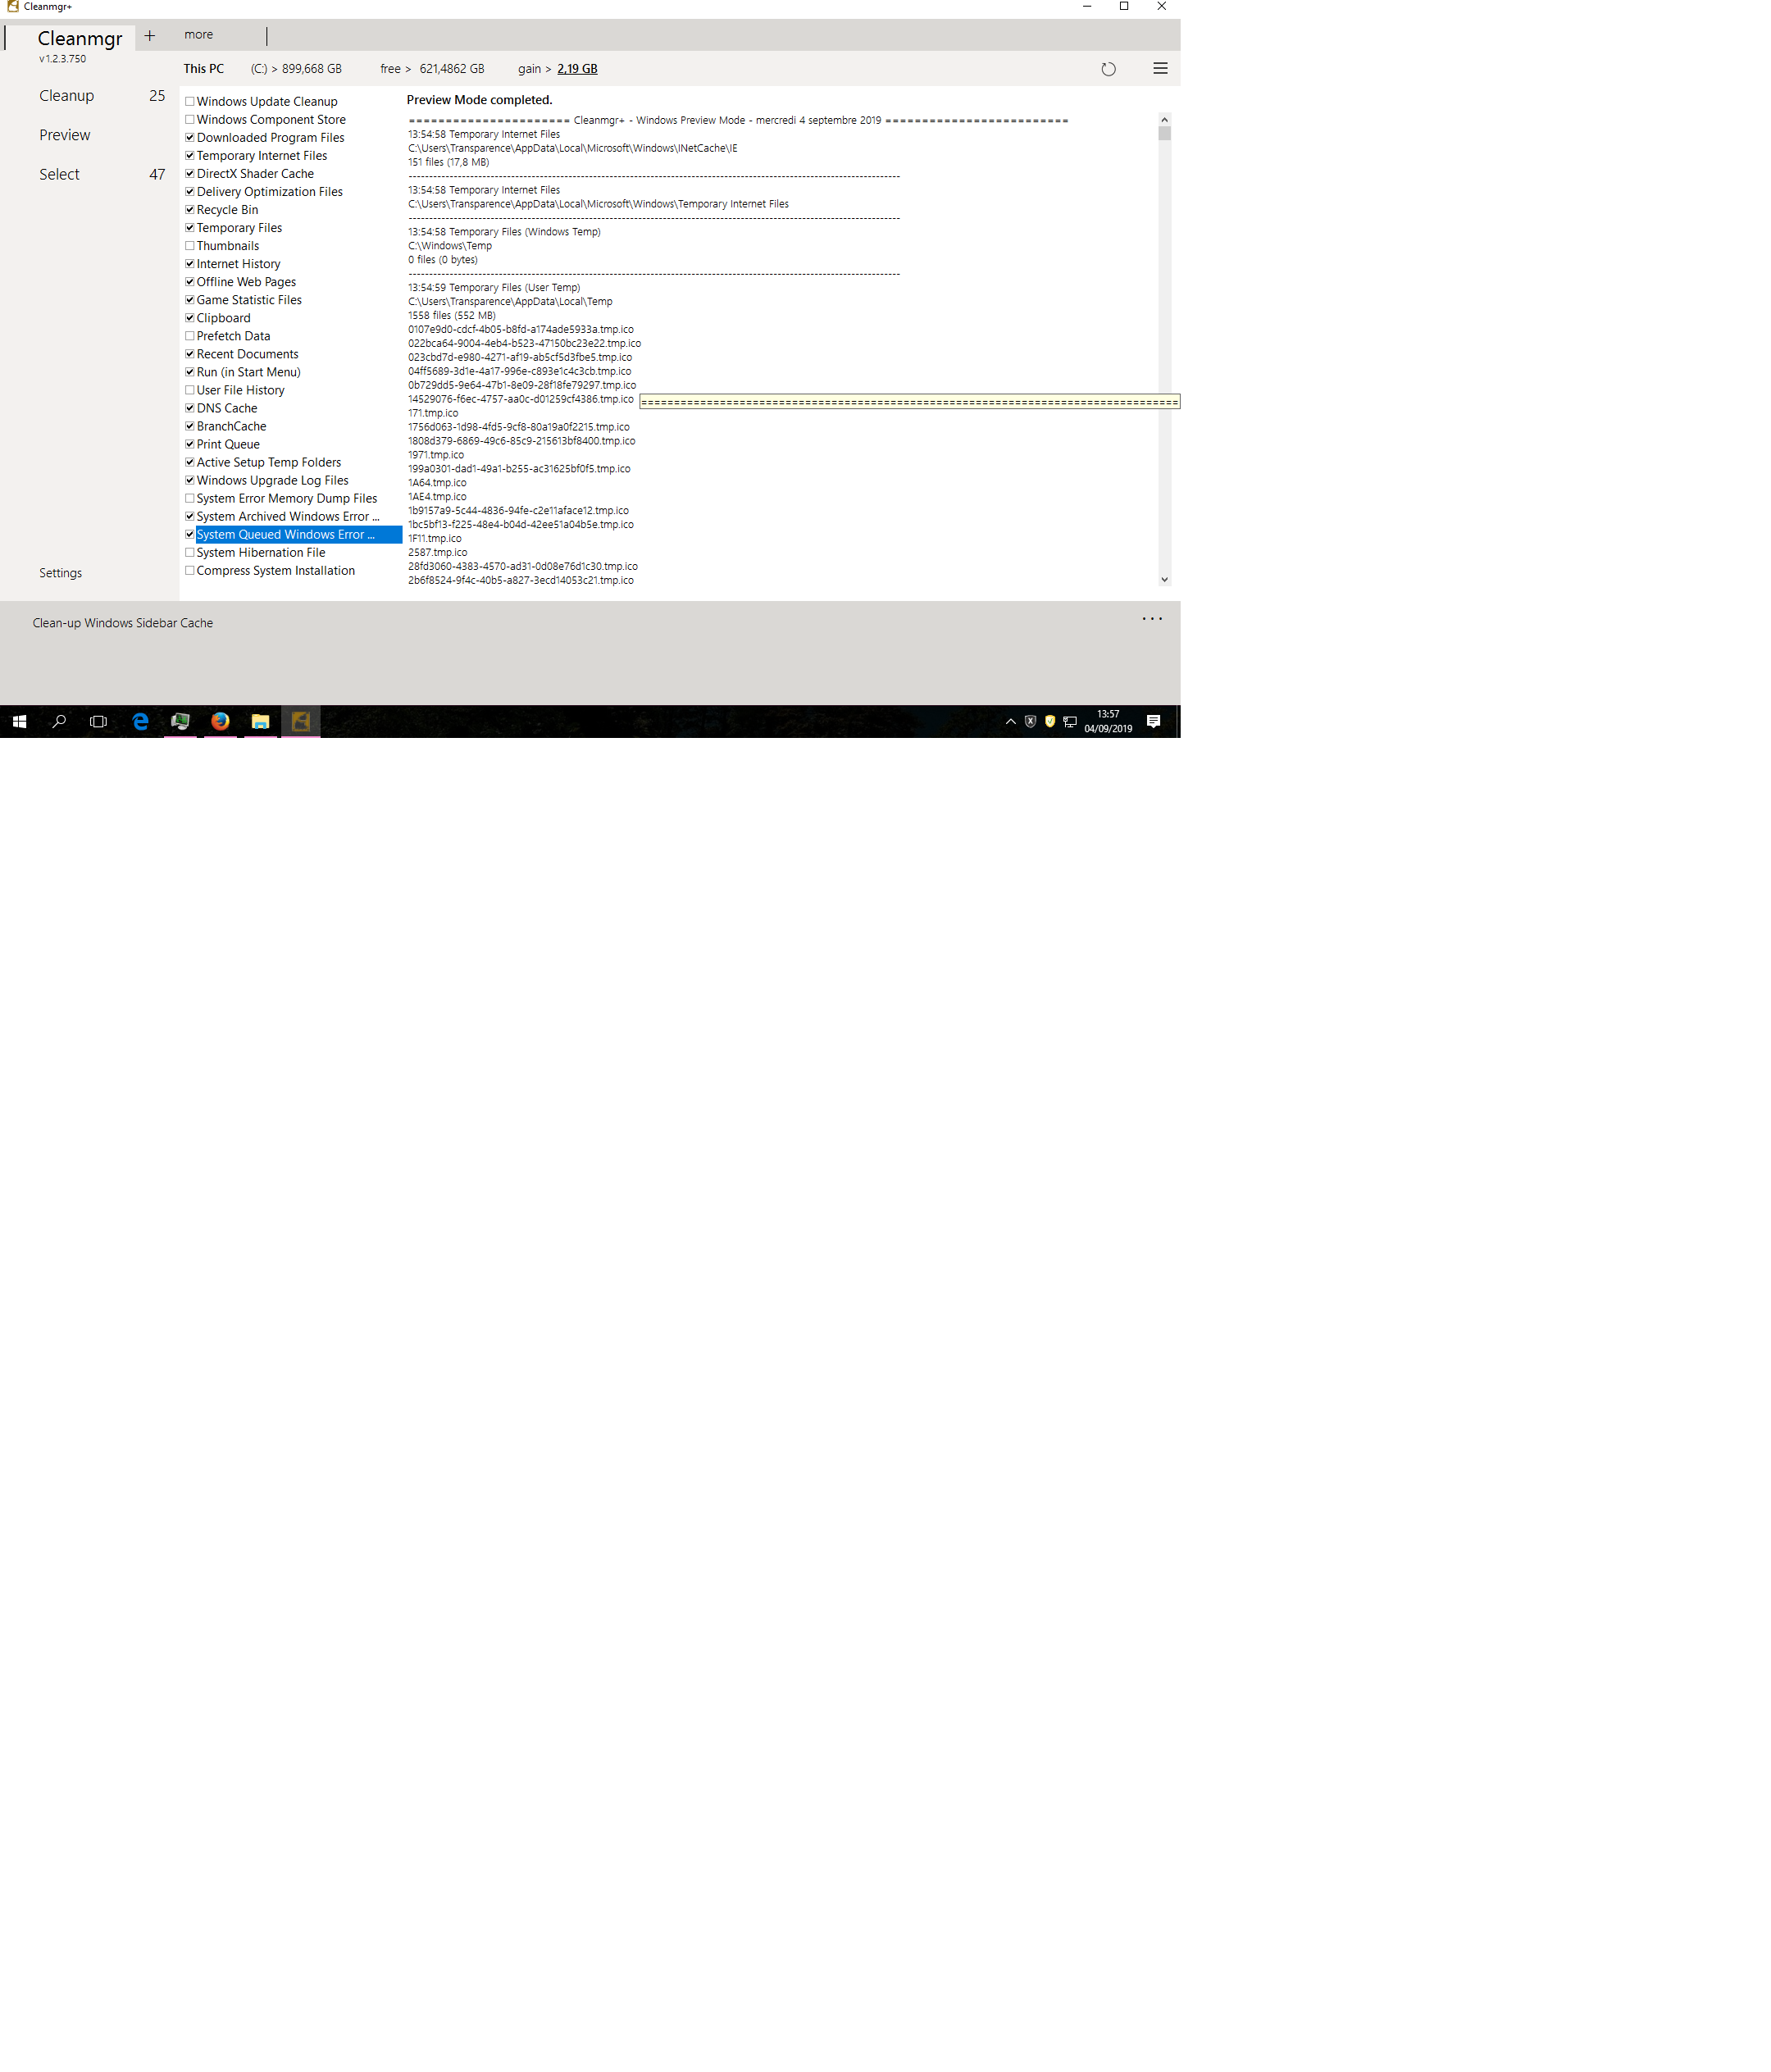Click the 2,19 GB gain link
This screenshot has width=1771, height=2072.
(577, 69)
